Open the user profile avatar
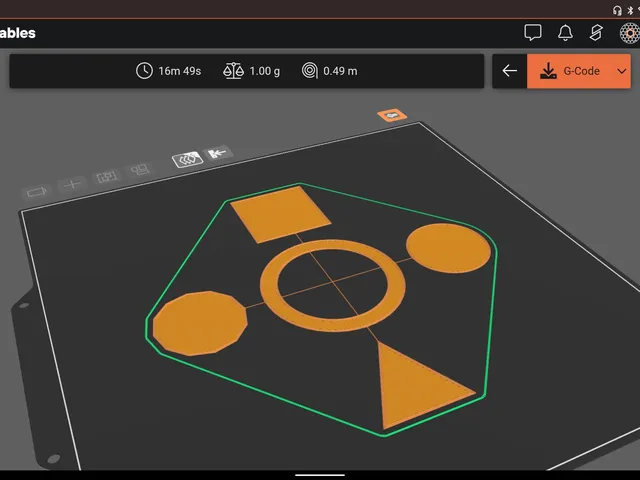 (x=629, y=33)
